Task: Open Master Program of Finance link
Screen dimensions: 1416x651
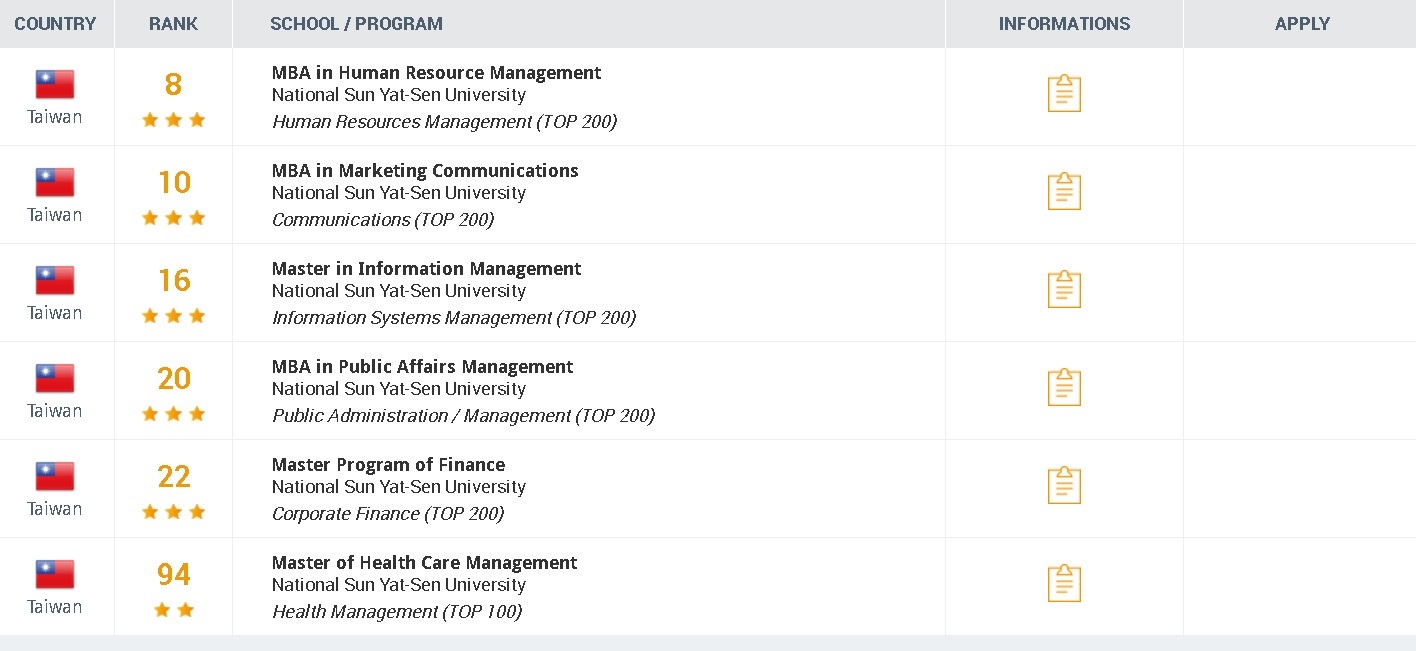Action: [388, 465]
